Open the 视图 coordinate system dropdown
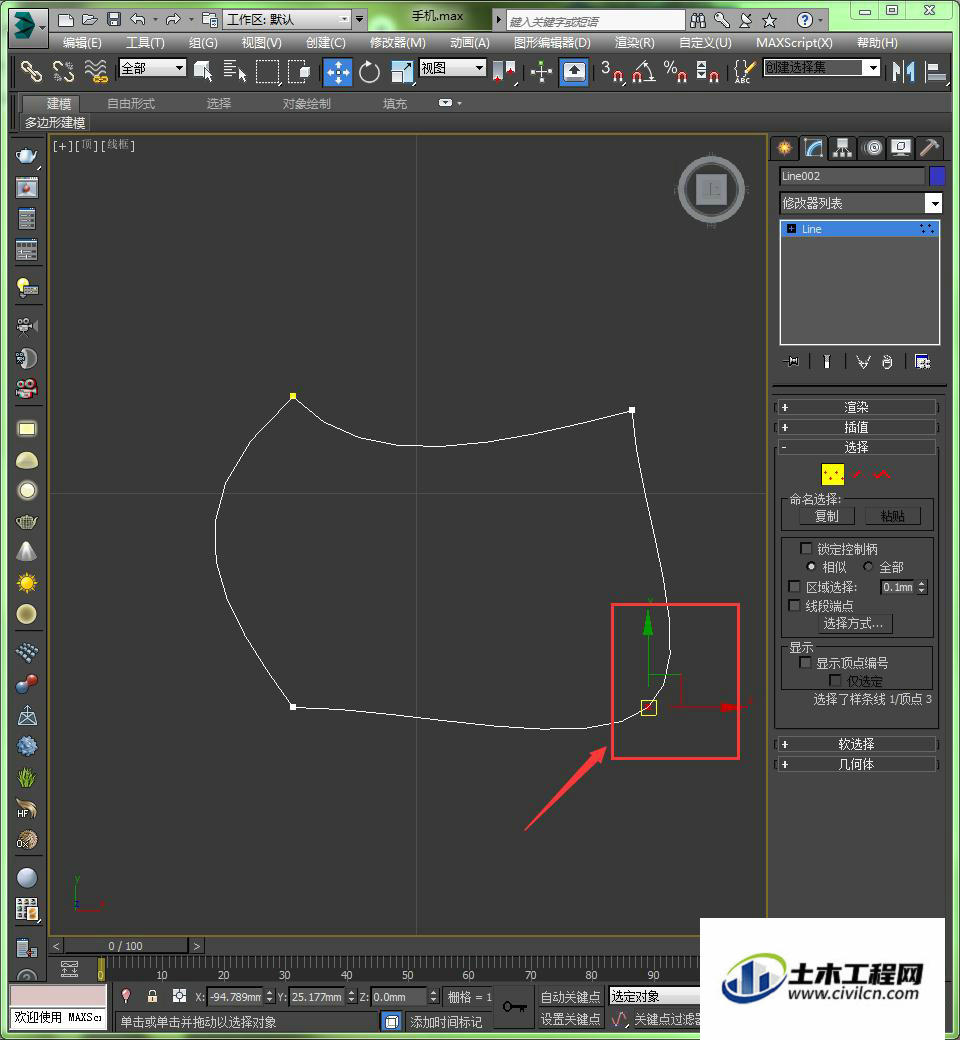Viewport: 960px width, 1040px height. pyautogui.click(x=452, y=68)
